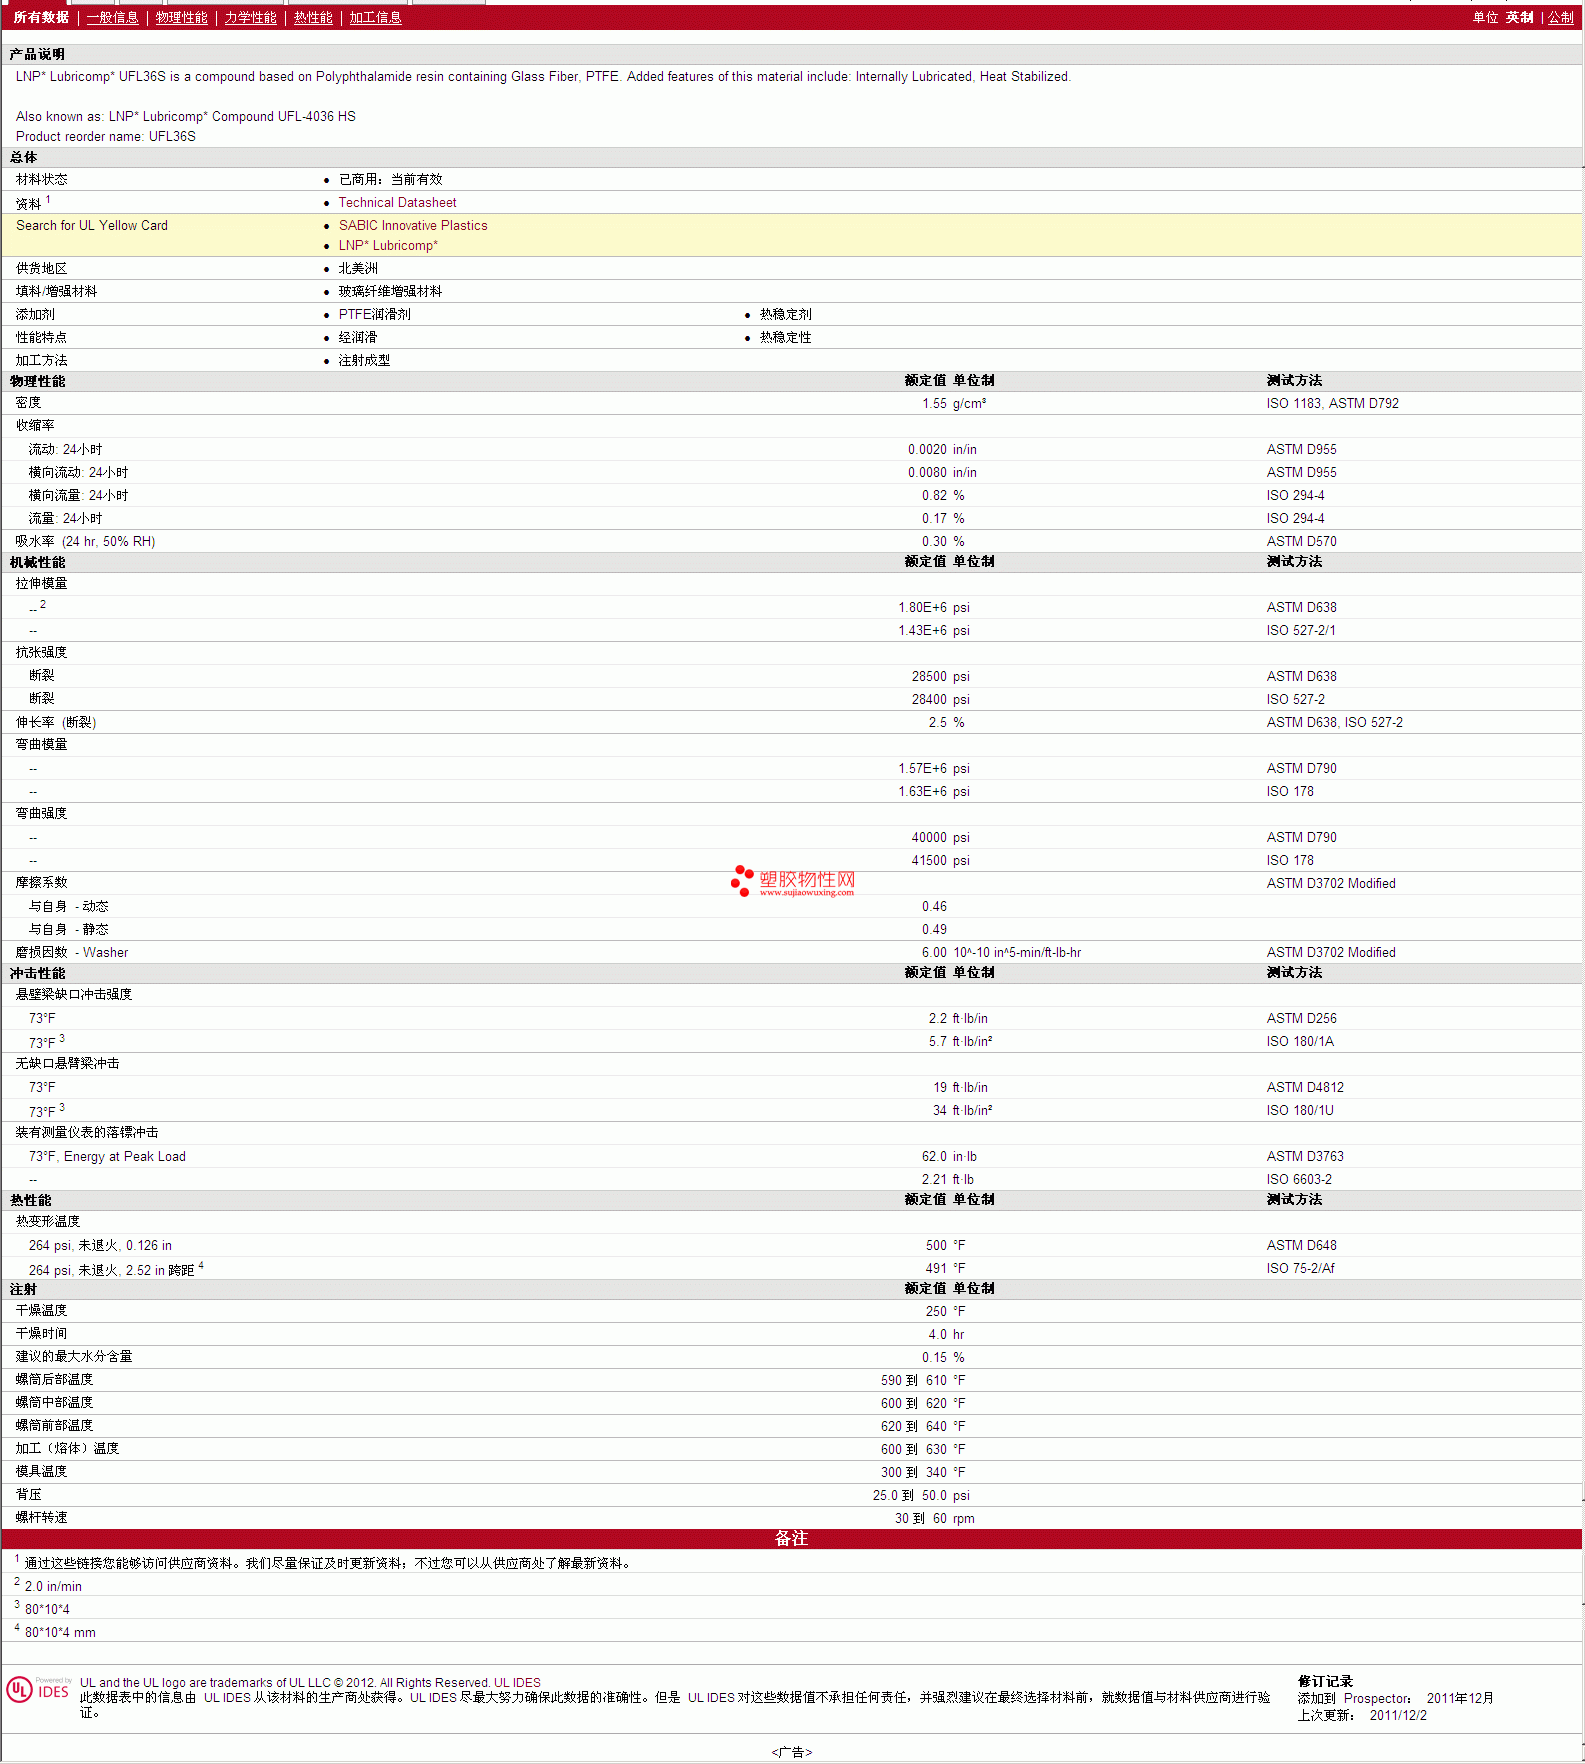Switch to the 一般信息 tab

112,18
